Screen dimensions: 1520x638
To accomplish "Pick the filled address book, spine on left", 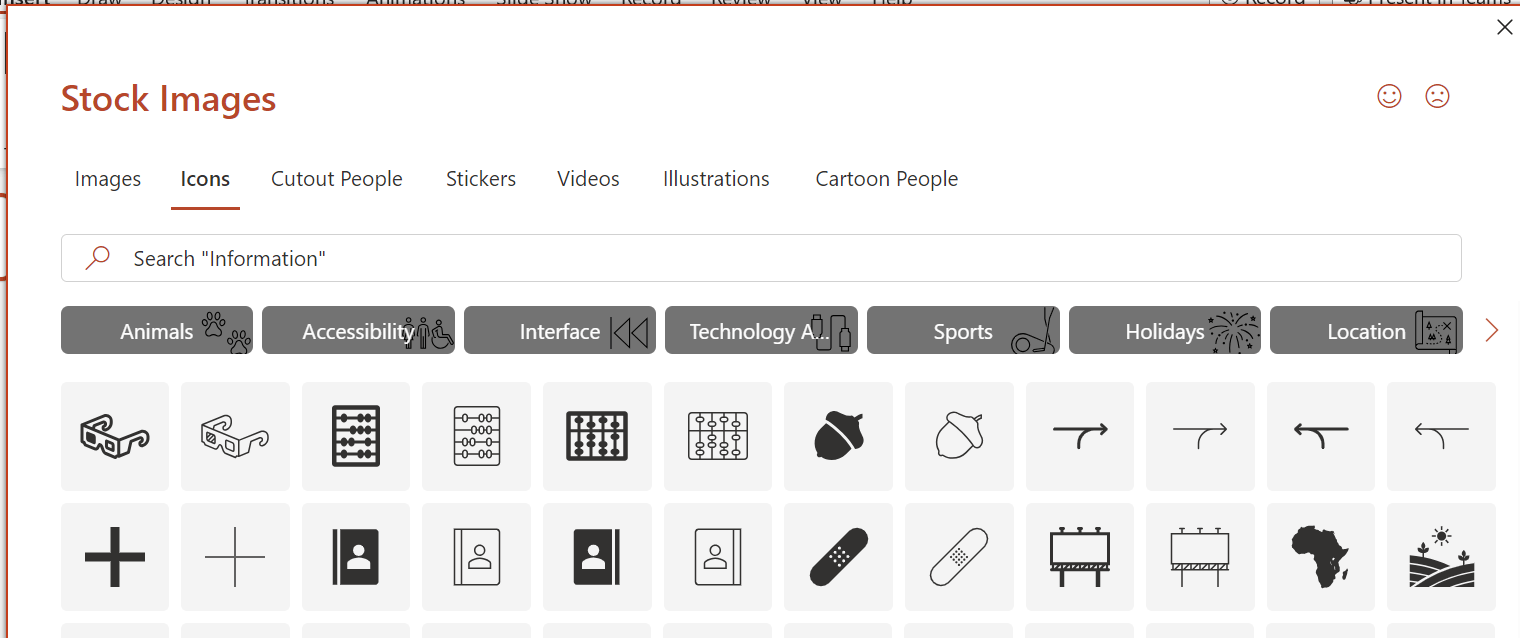I will [x=356, y=557].
